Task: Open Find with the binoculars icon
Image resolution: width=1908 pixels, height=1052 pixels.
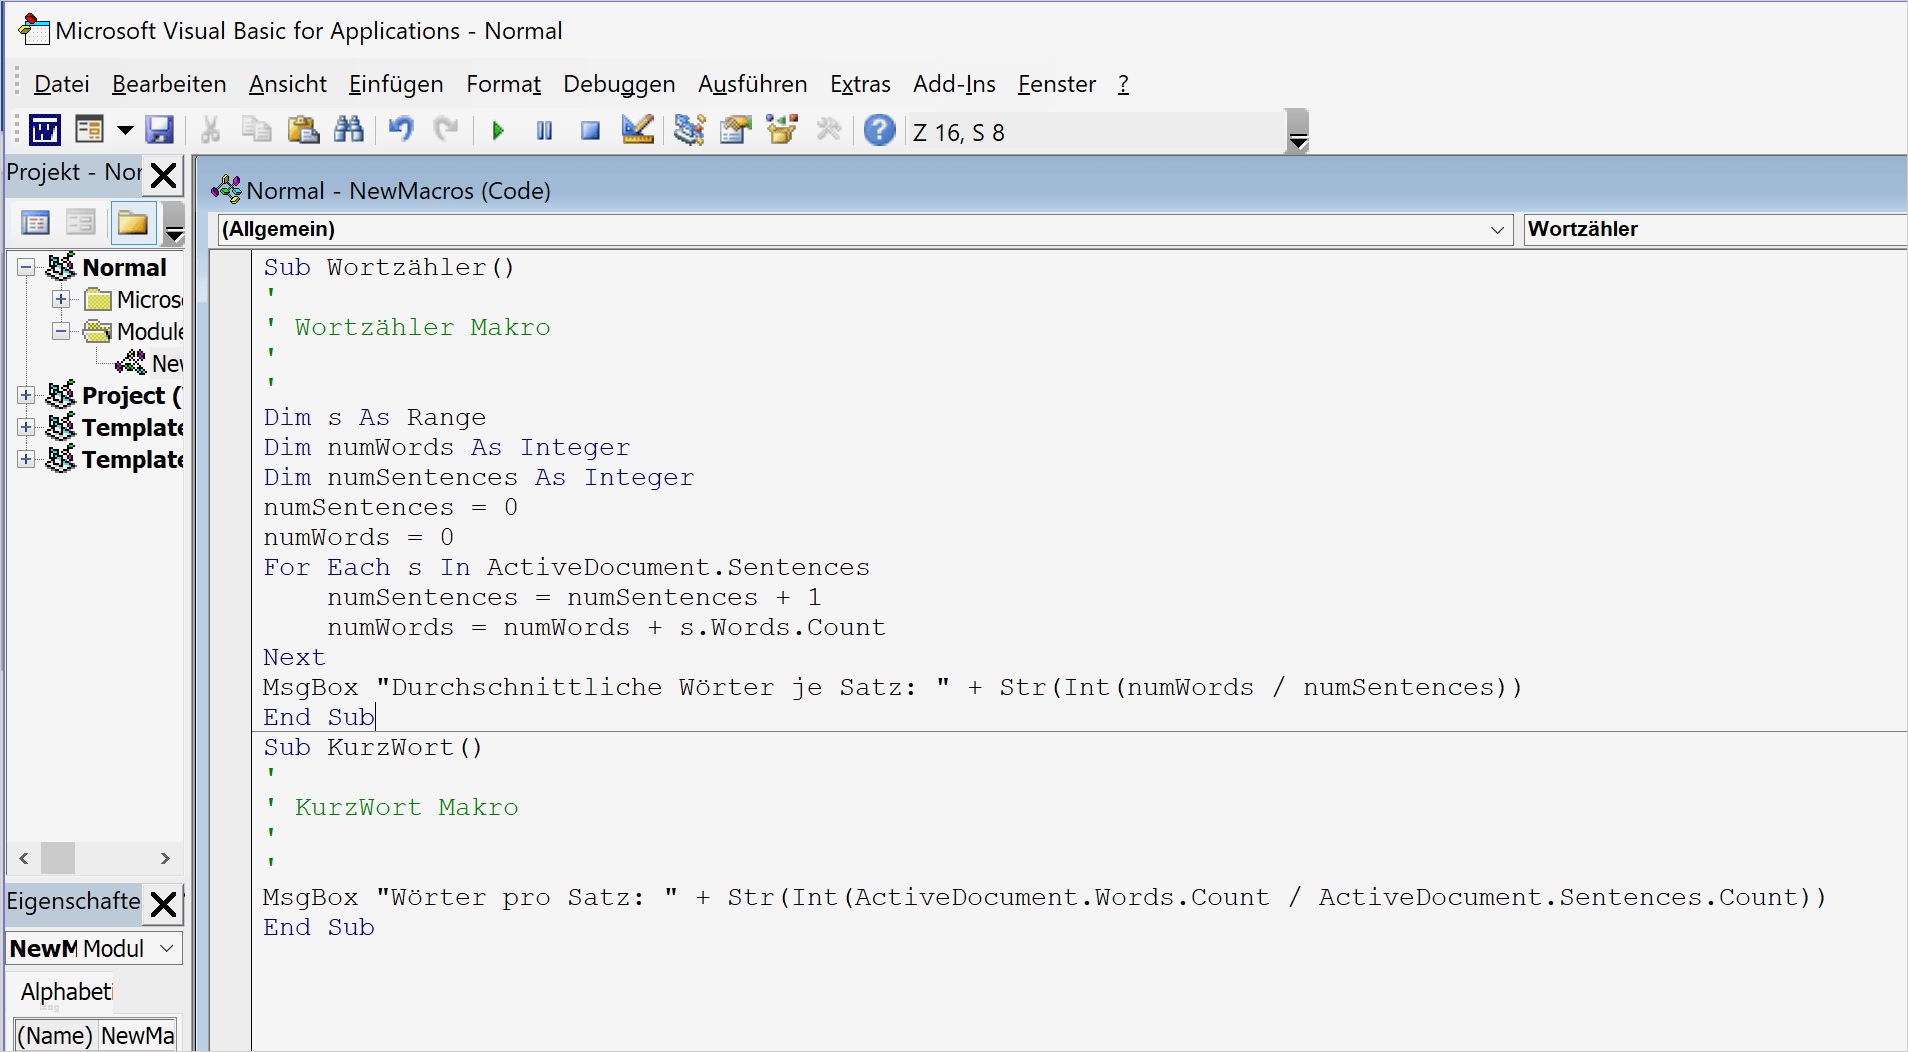Action: tap(349, 131)
